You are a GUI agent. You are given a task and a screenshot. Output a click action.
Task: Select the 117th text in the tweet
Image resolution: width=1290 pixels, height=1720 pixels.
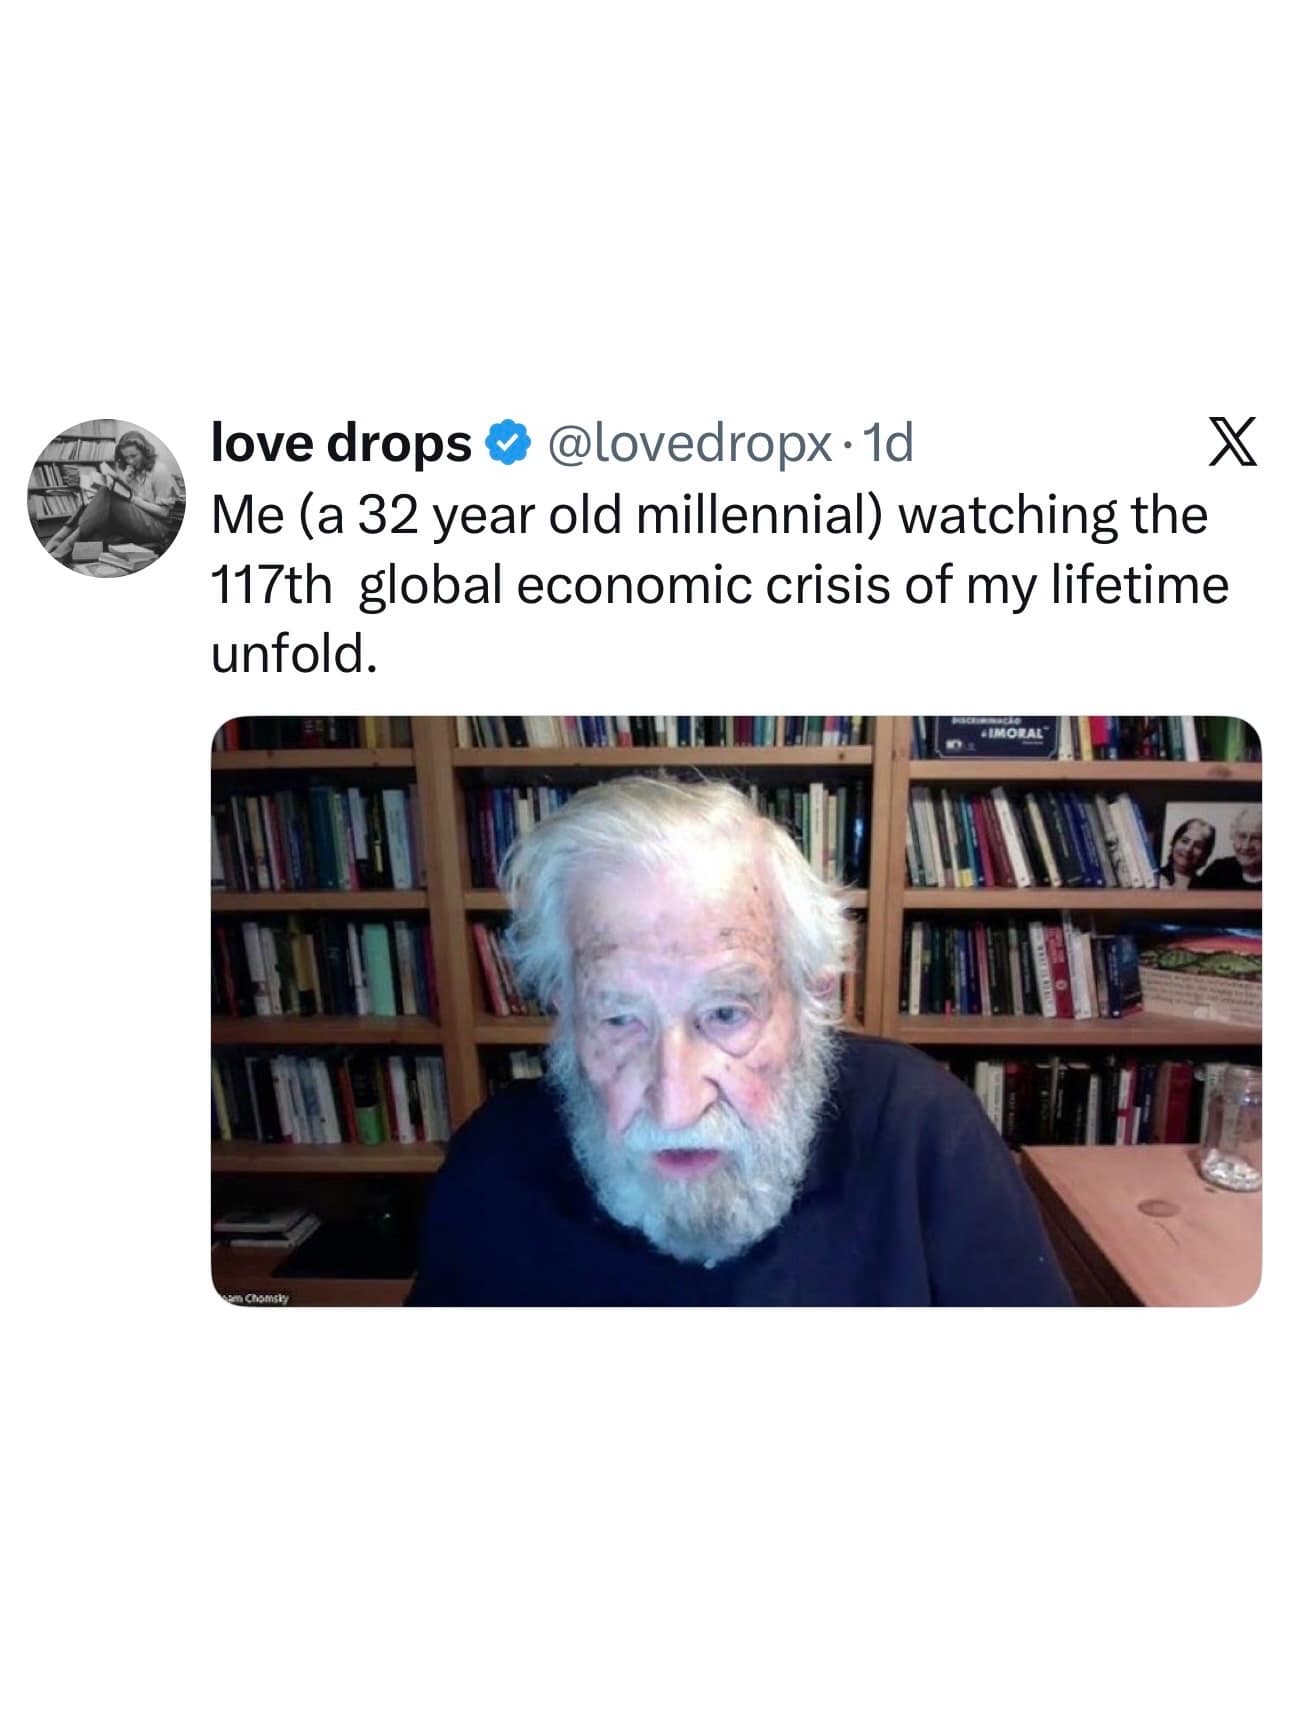click(271, 586)
